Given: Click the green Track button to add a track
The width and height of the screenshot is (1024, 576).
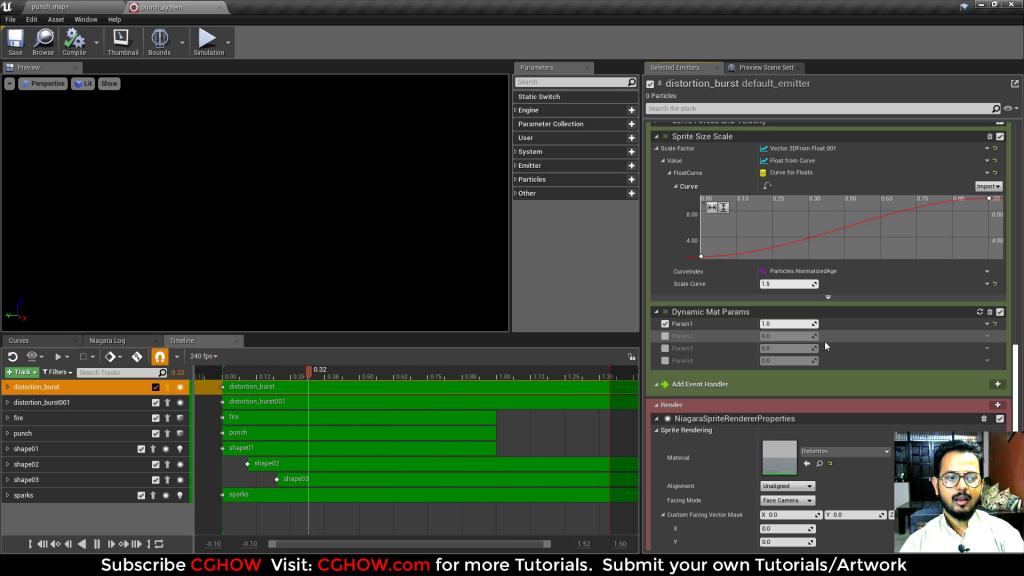Looking at the screenshot, I should click(21, 372).
